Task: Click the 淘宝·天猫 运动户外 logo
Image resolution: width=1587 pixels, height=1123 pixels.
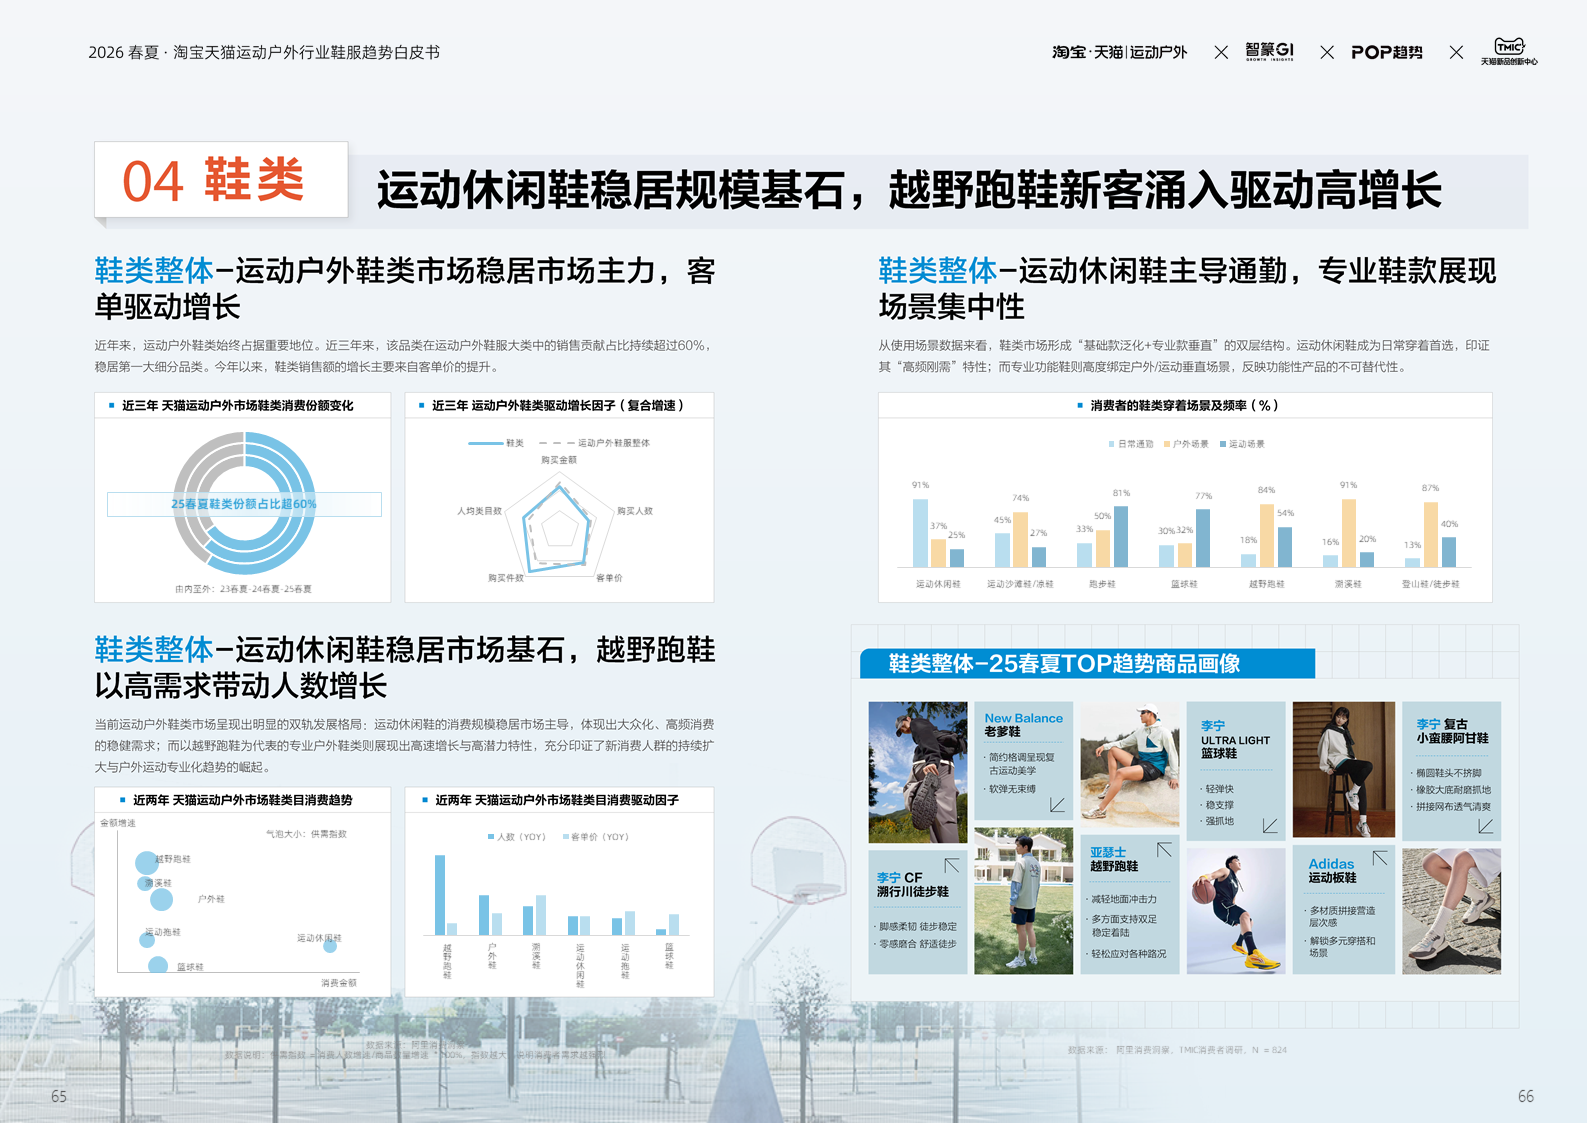Action: [1119, 52]
